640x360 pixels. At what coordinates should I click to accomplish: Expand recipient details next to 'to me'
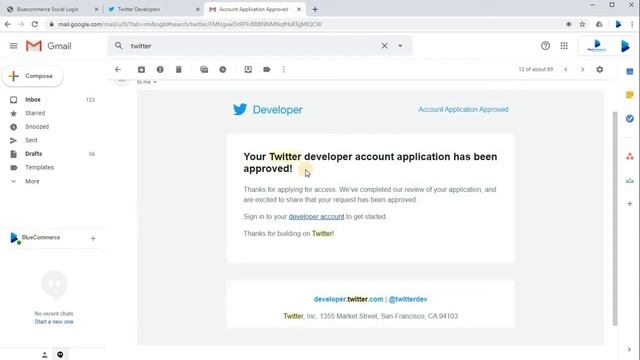pos(155,82)
